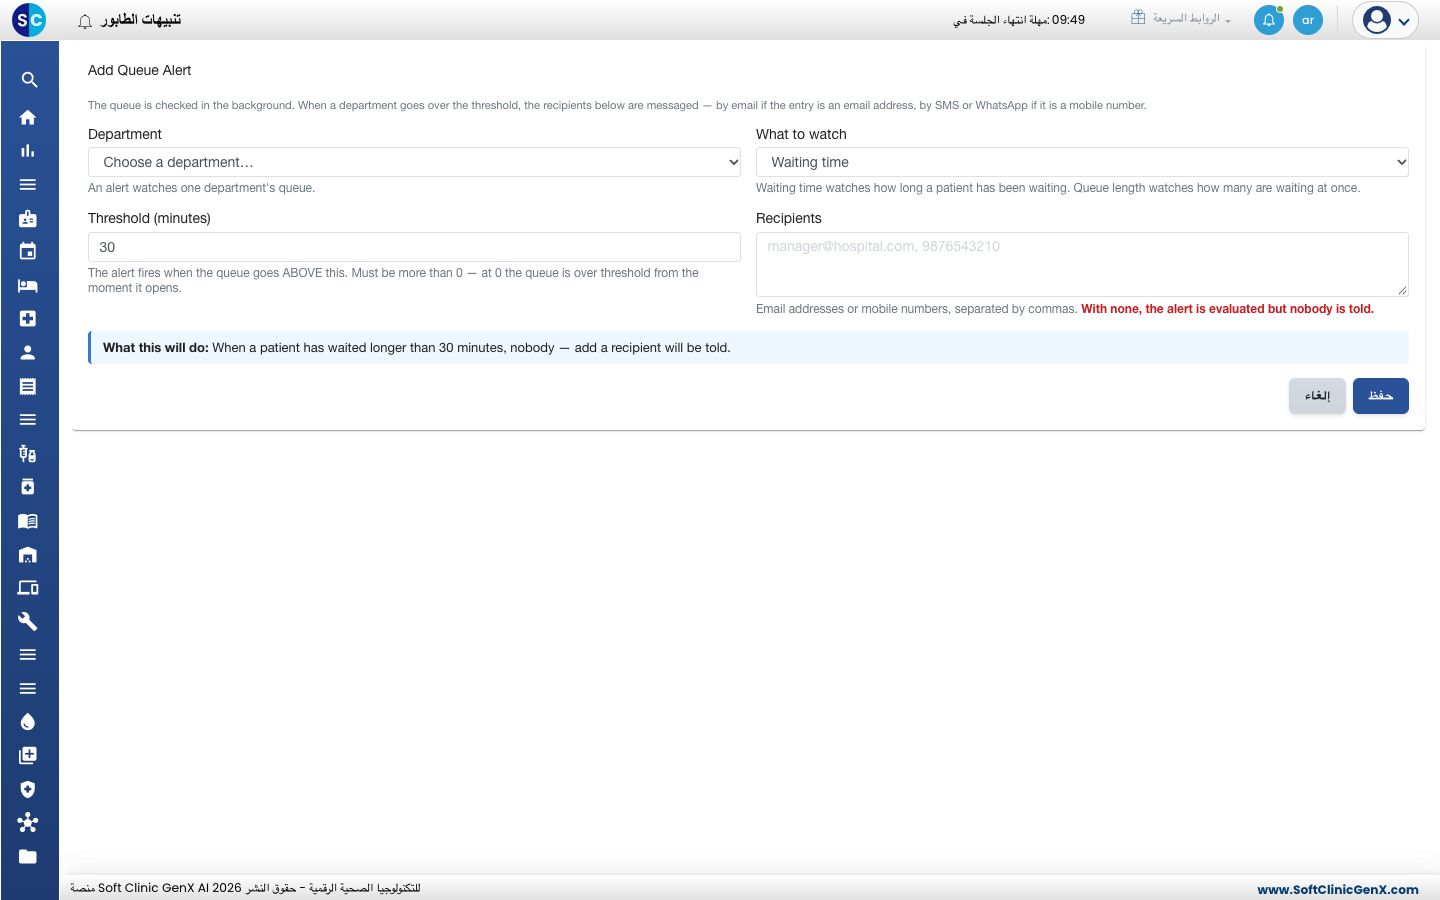Click into the Recipients text area
This screenshot has width=1440, height=900.
pyautogui.click(x=1082, y=264)
